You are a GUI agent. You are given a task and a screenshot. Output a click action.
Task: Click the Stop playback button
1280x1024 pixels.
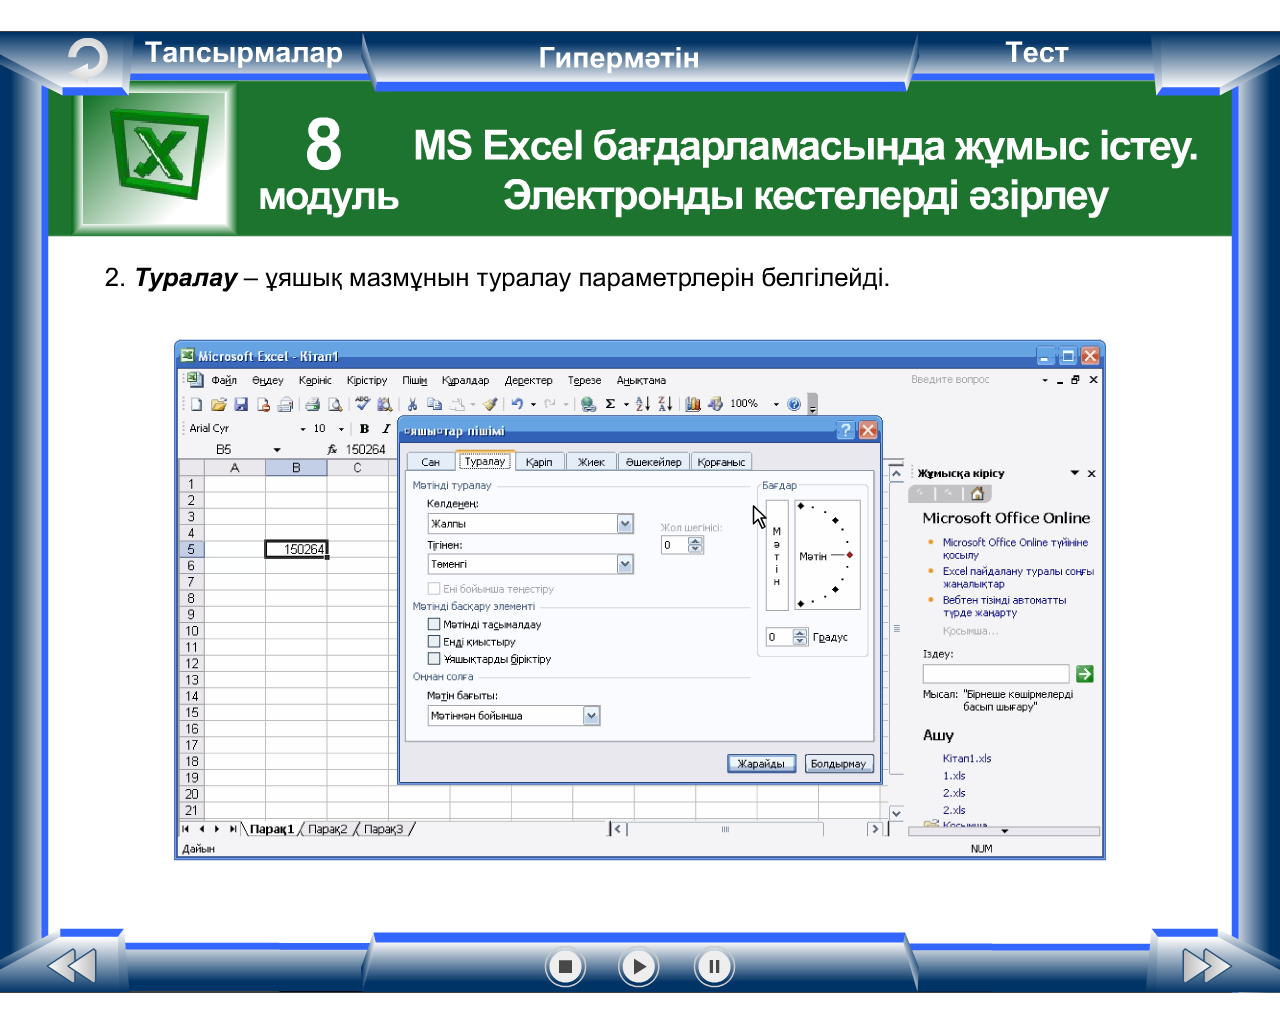565,967
